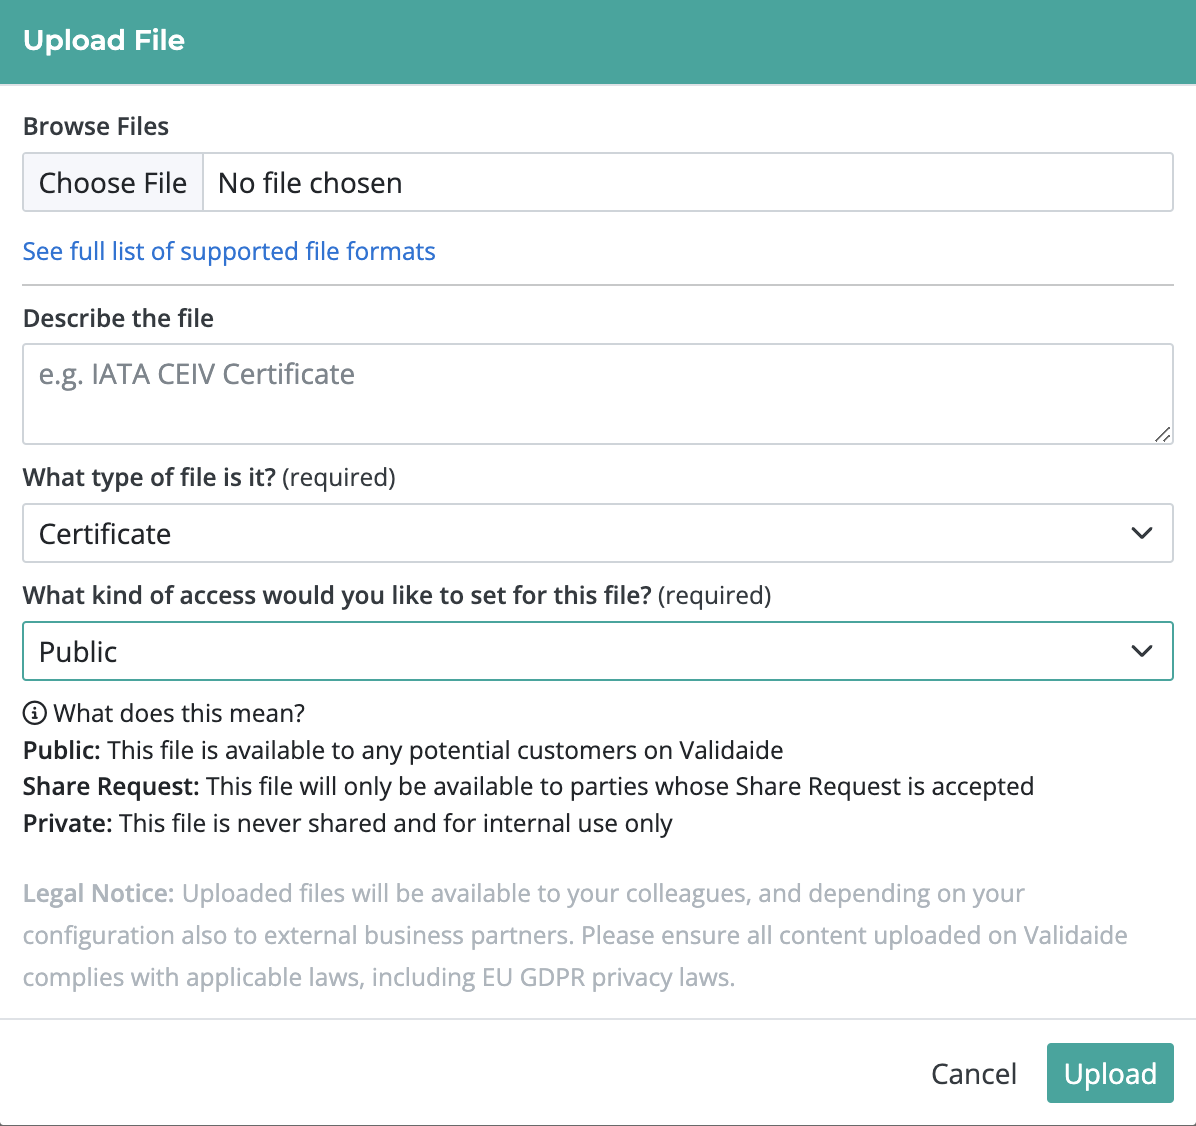Focus the Describe the file text area
1196x1126 pixels.
(x=598, y=394)
